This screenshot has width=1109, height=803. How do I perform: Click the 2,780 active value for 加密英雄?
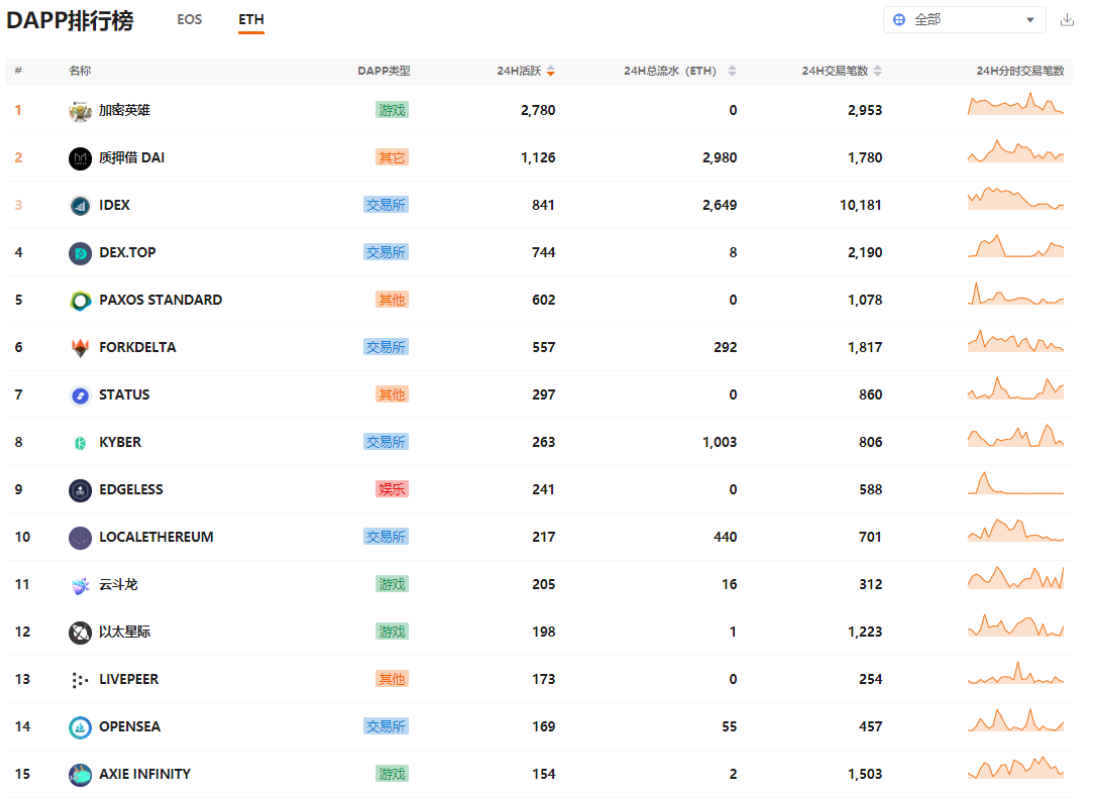tap(538, 110)
